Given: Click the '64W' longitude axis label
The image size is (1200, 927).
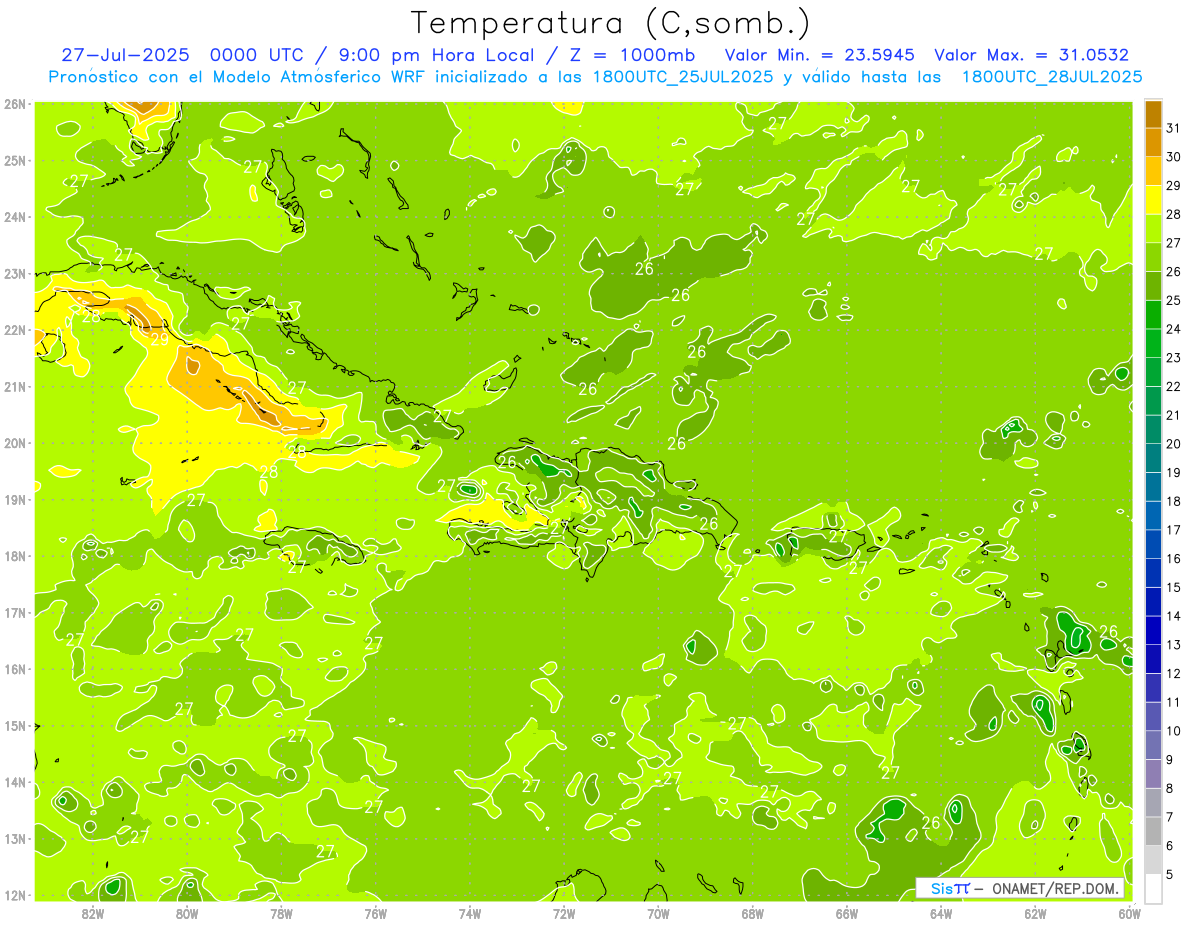Looking at the screenshot, I should pyautogui.click(x=941, y=913).
